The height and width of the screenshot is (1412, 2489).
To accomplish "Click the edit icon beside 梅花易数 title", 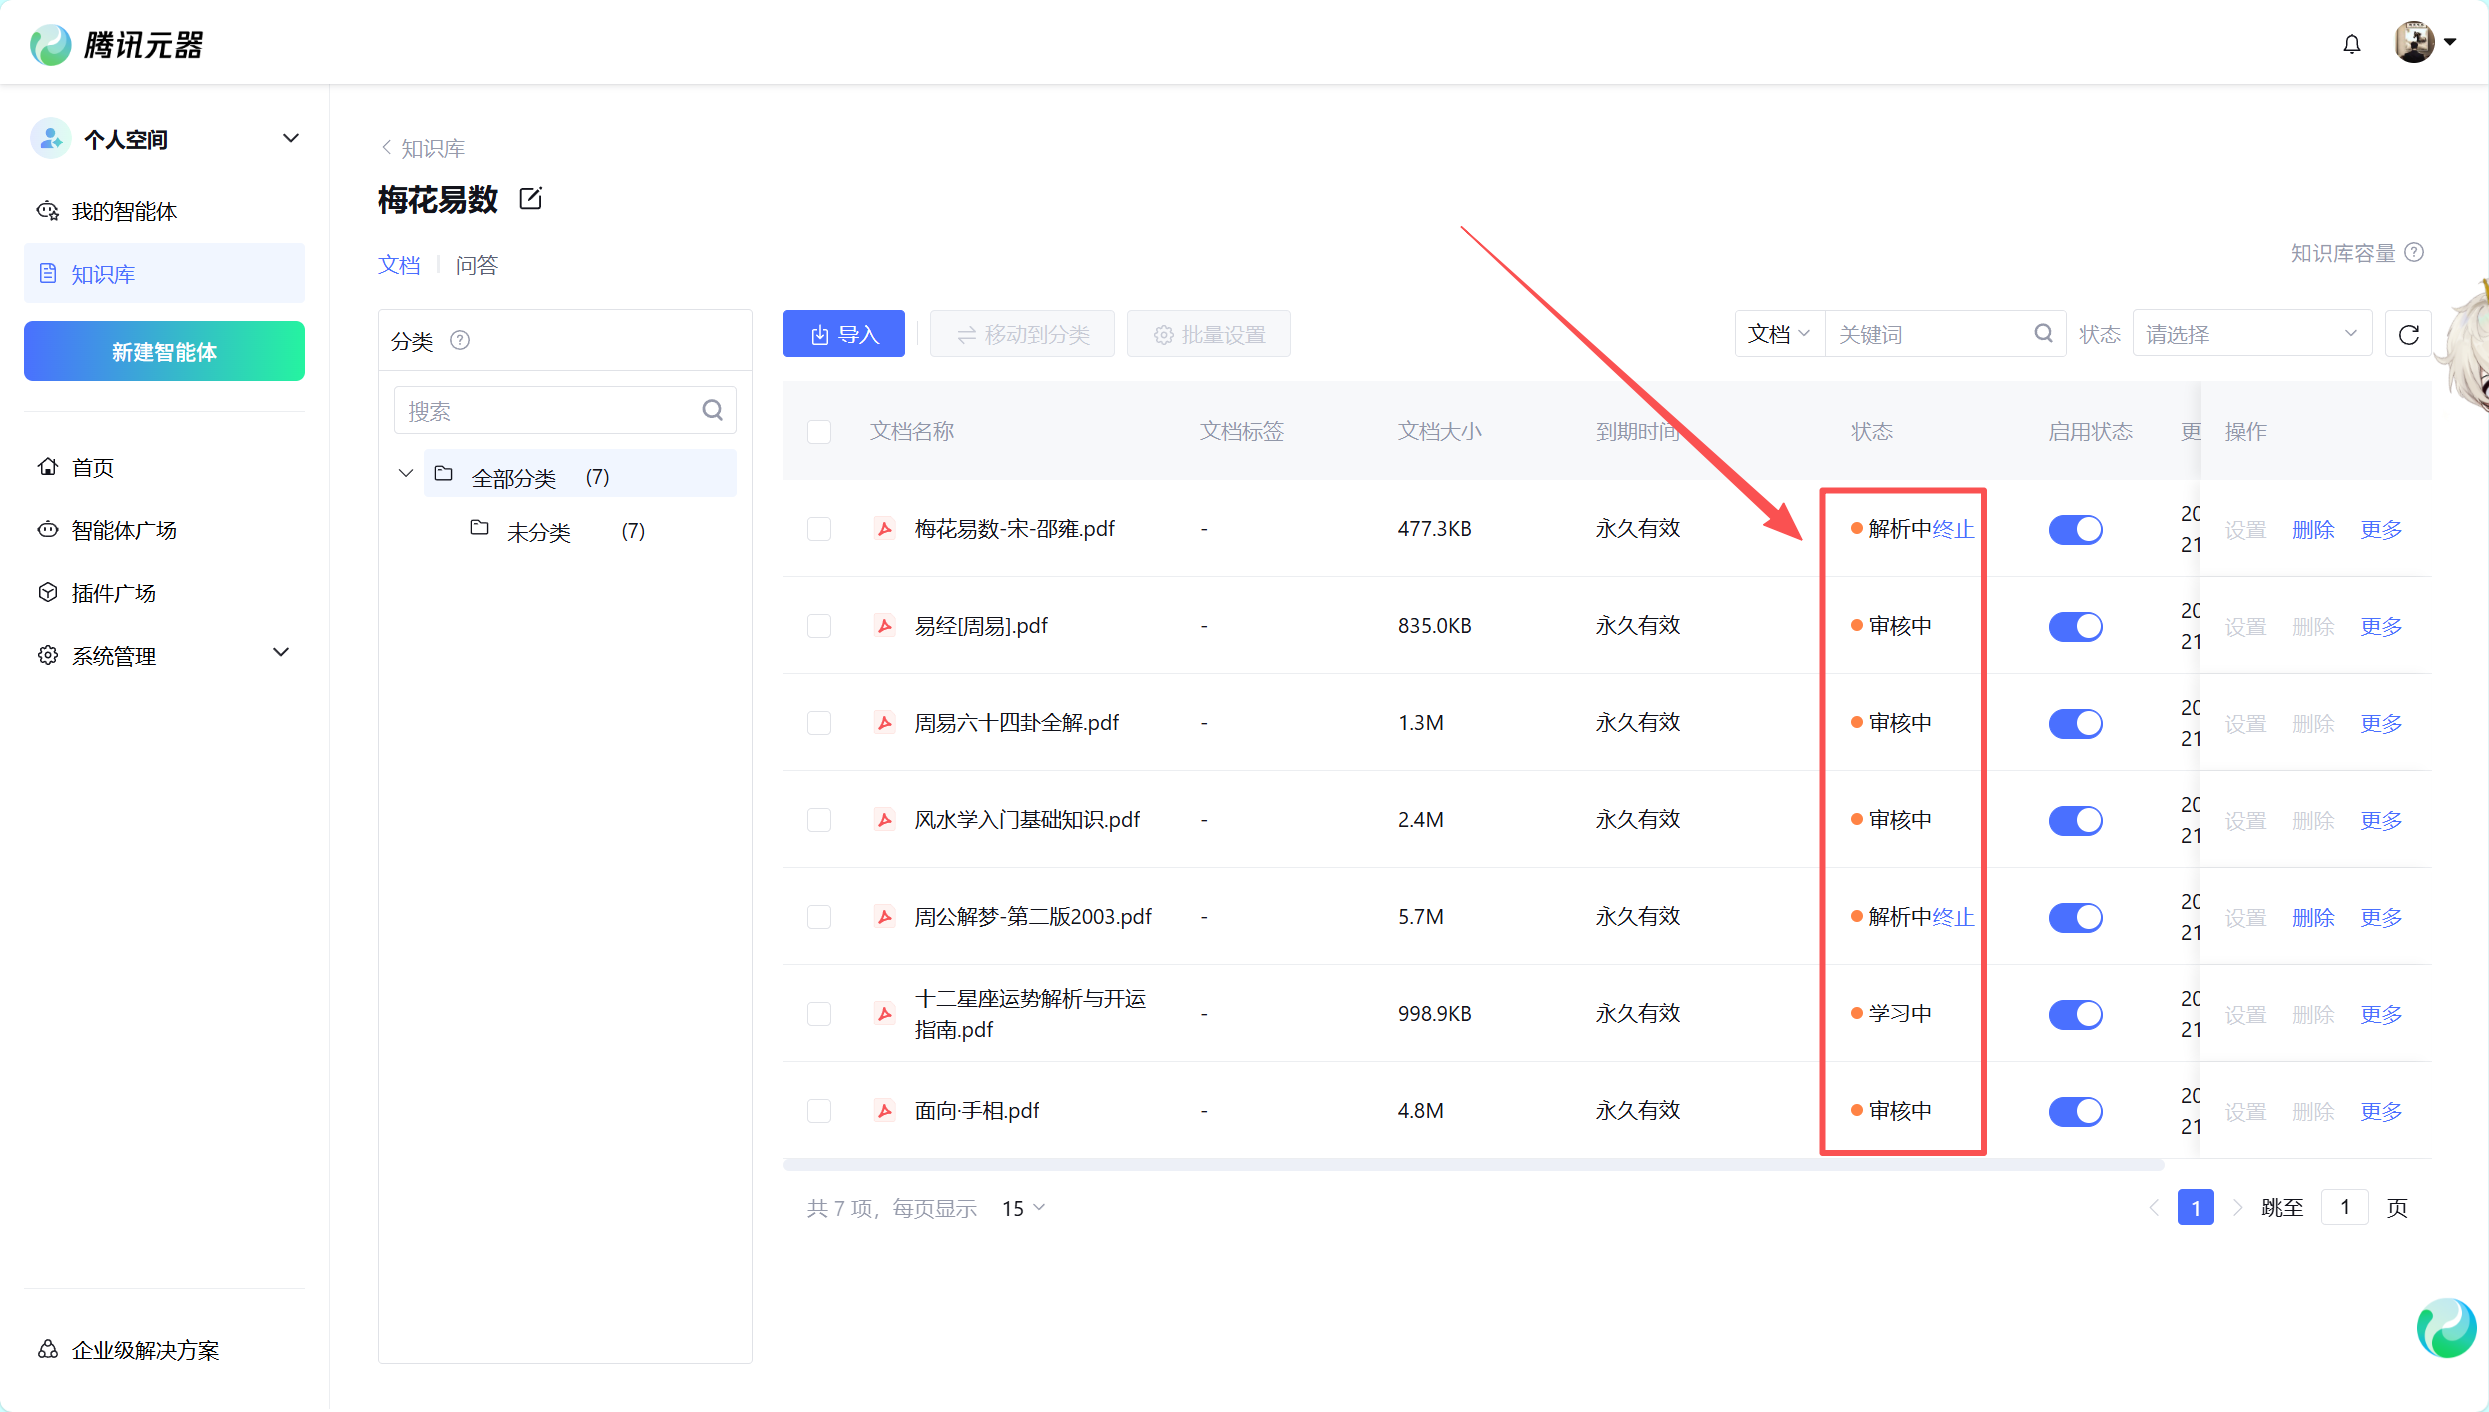I will (531, 199).
